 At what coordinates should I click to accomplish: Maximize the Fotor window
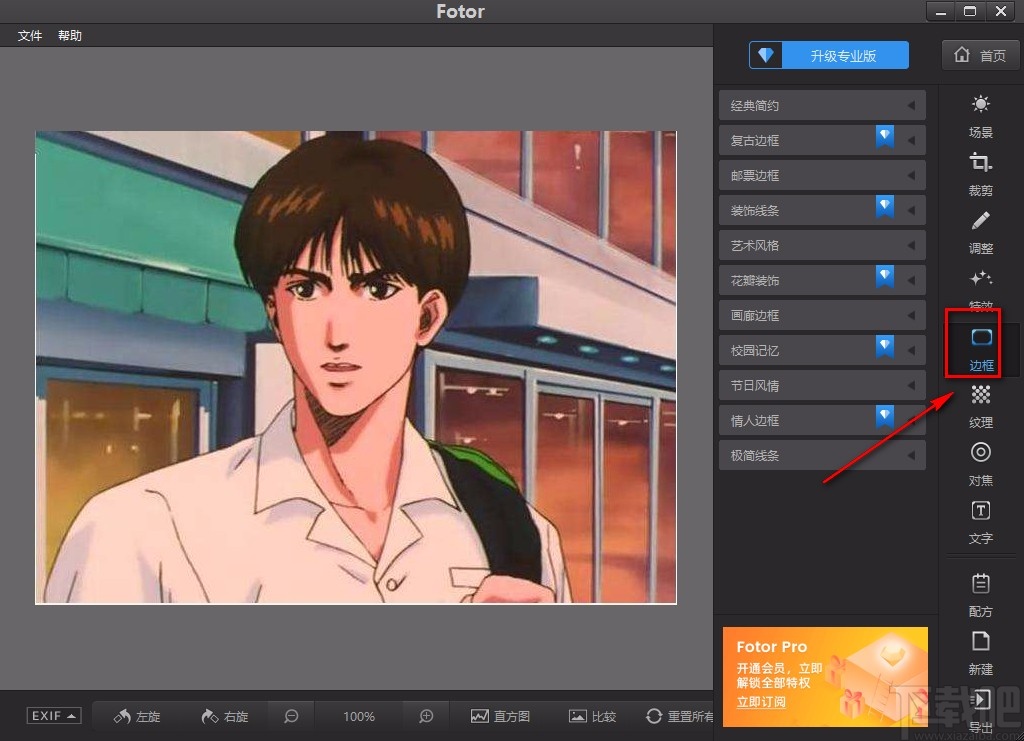[x=970, y=11]
